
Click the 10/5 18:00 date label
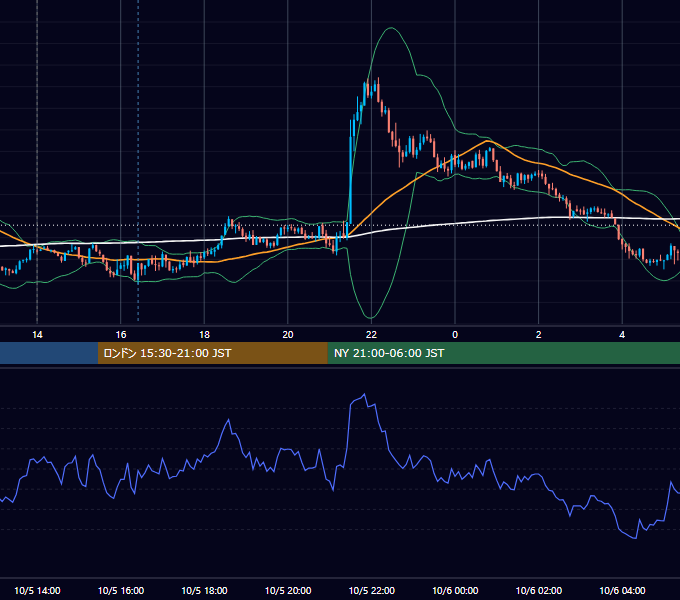click(204, 590)
